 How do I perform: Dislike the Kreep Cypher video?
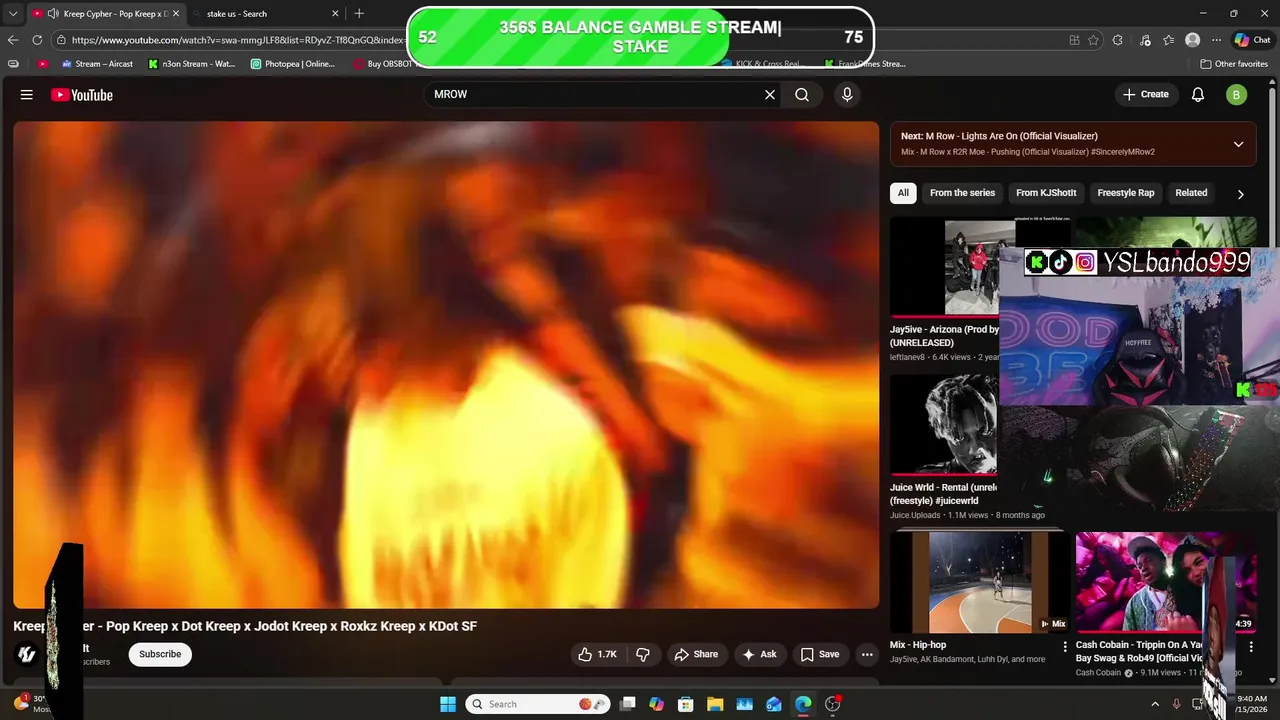643,654
